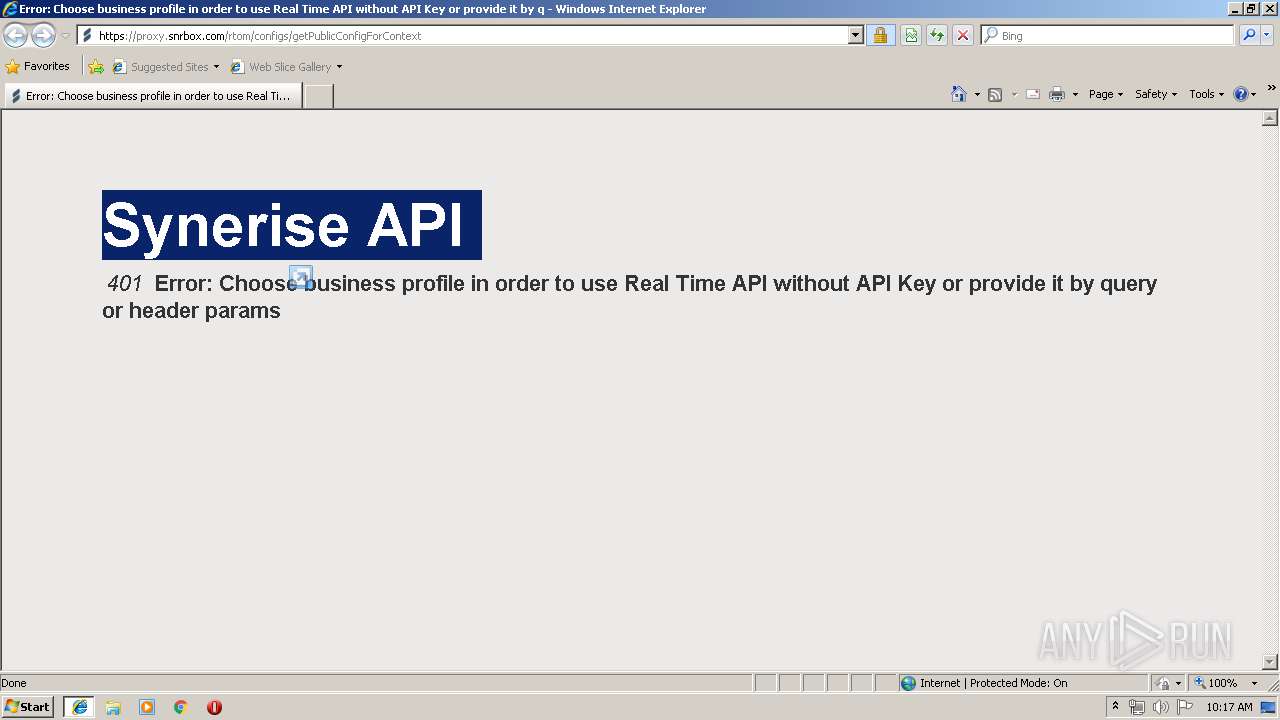Image resolution: width=1280 pixels, height=720 pixels.
Task: Click the Help question mark icon
Action: (x=1241, y=94)
